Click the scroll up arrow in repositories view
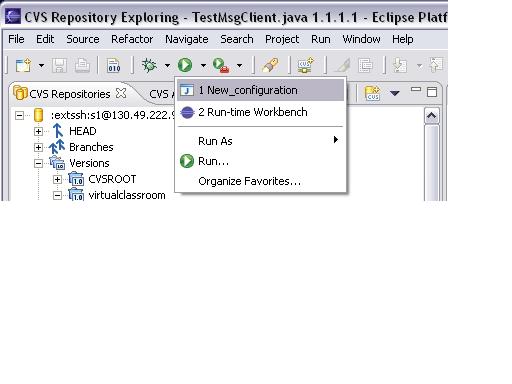The width and height of the screenshot is (512, 384). click(432, 116)
